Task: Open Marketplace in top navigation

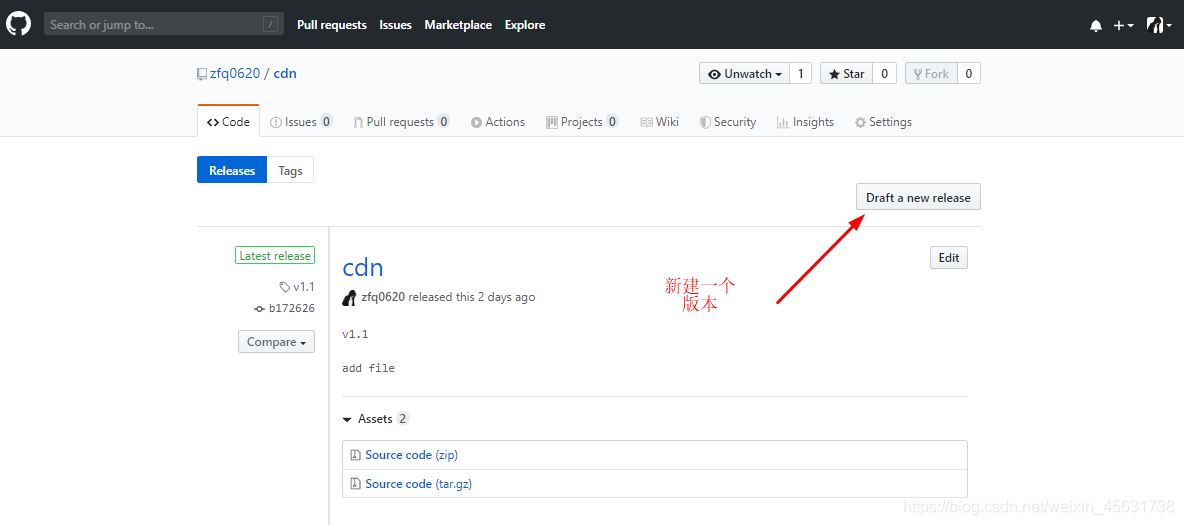Action: click(458, 25)
